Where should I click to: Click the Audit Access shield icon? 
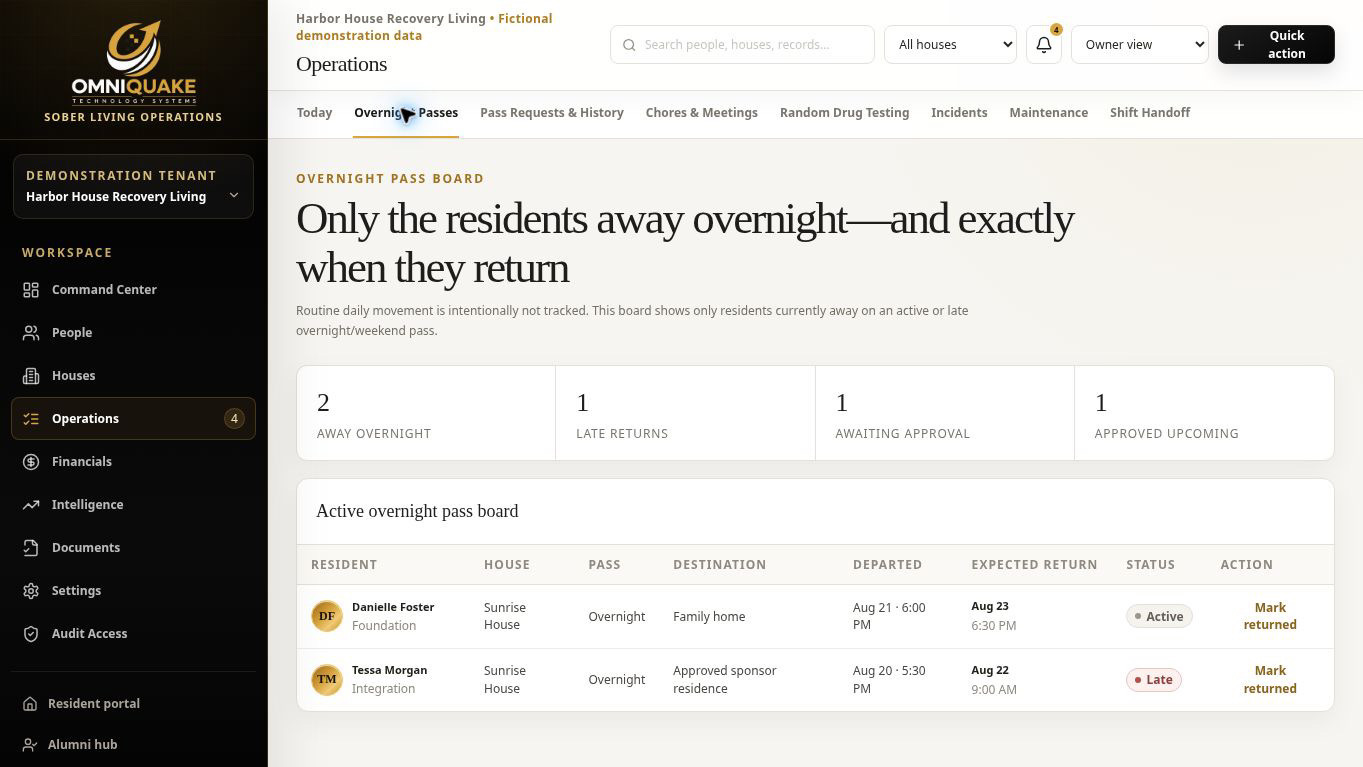(x=31, y=634)
